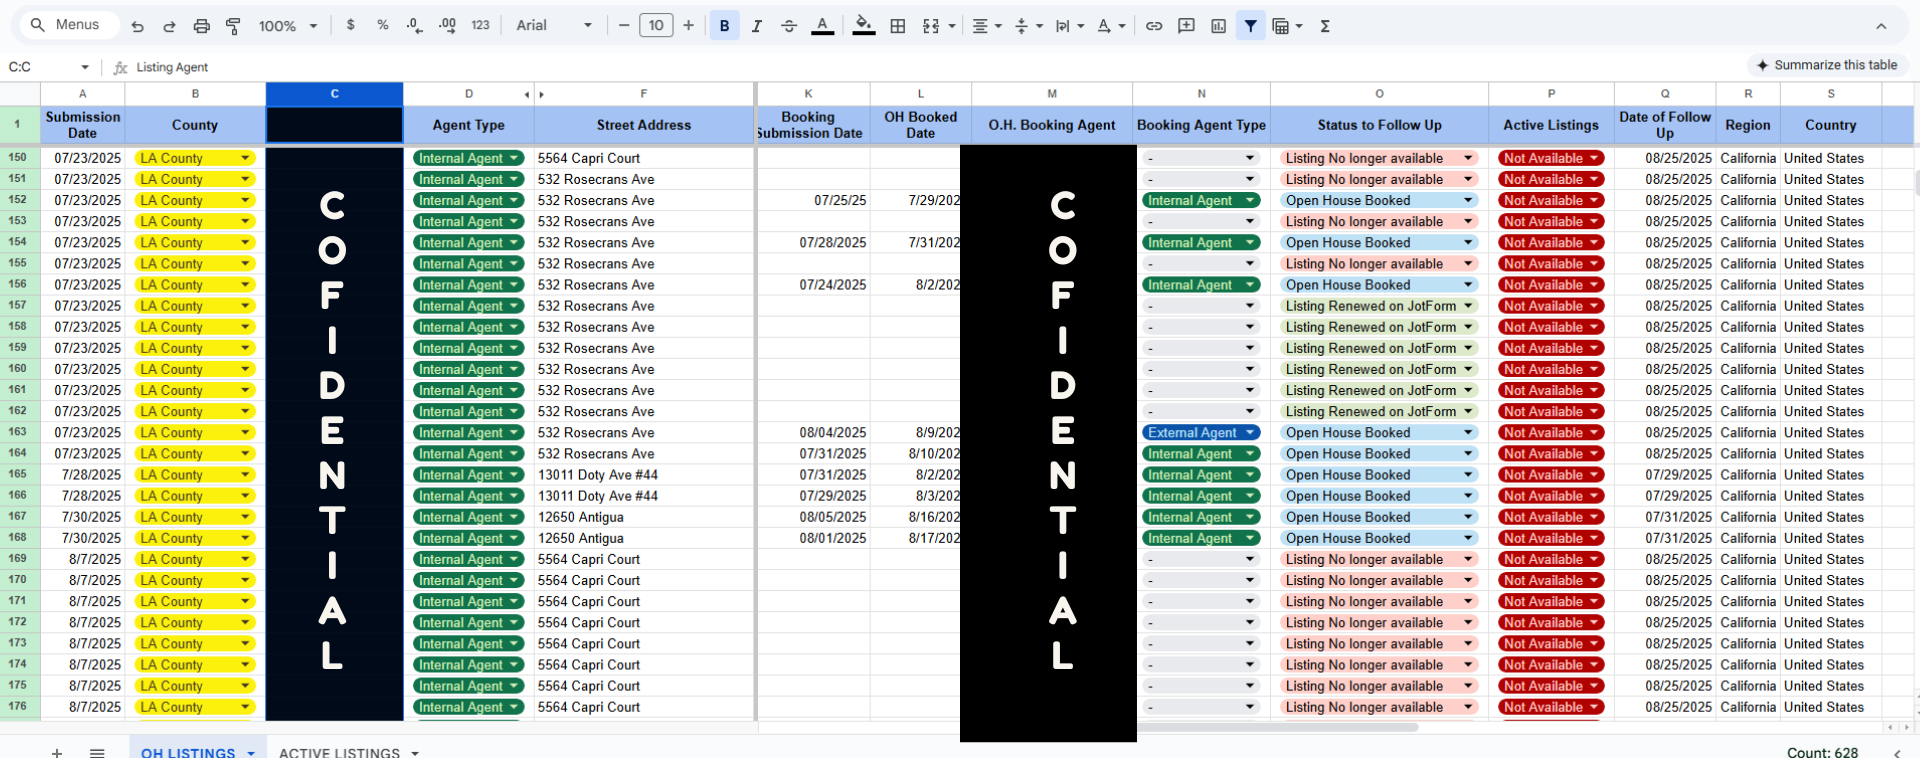Insert a chart from the toolbar
This screenshot has height=758, width=1920.
click(1218, 26)
